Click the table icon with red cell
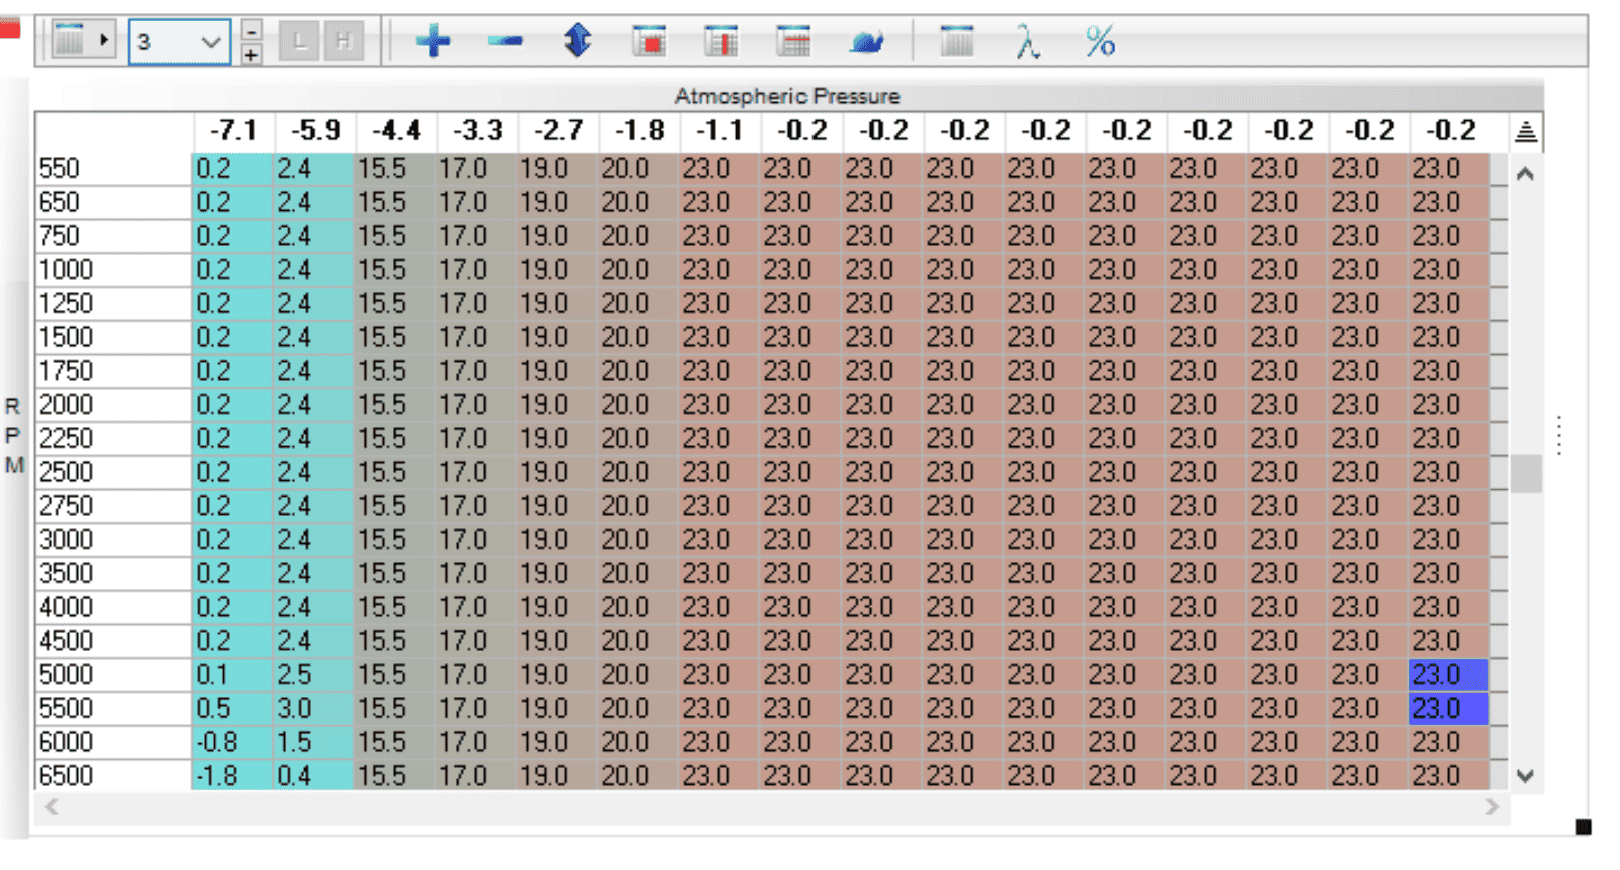This screenshot has width=1620, height=870. click(649, 42)
